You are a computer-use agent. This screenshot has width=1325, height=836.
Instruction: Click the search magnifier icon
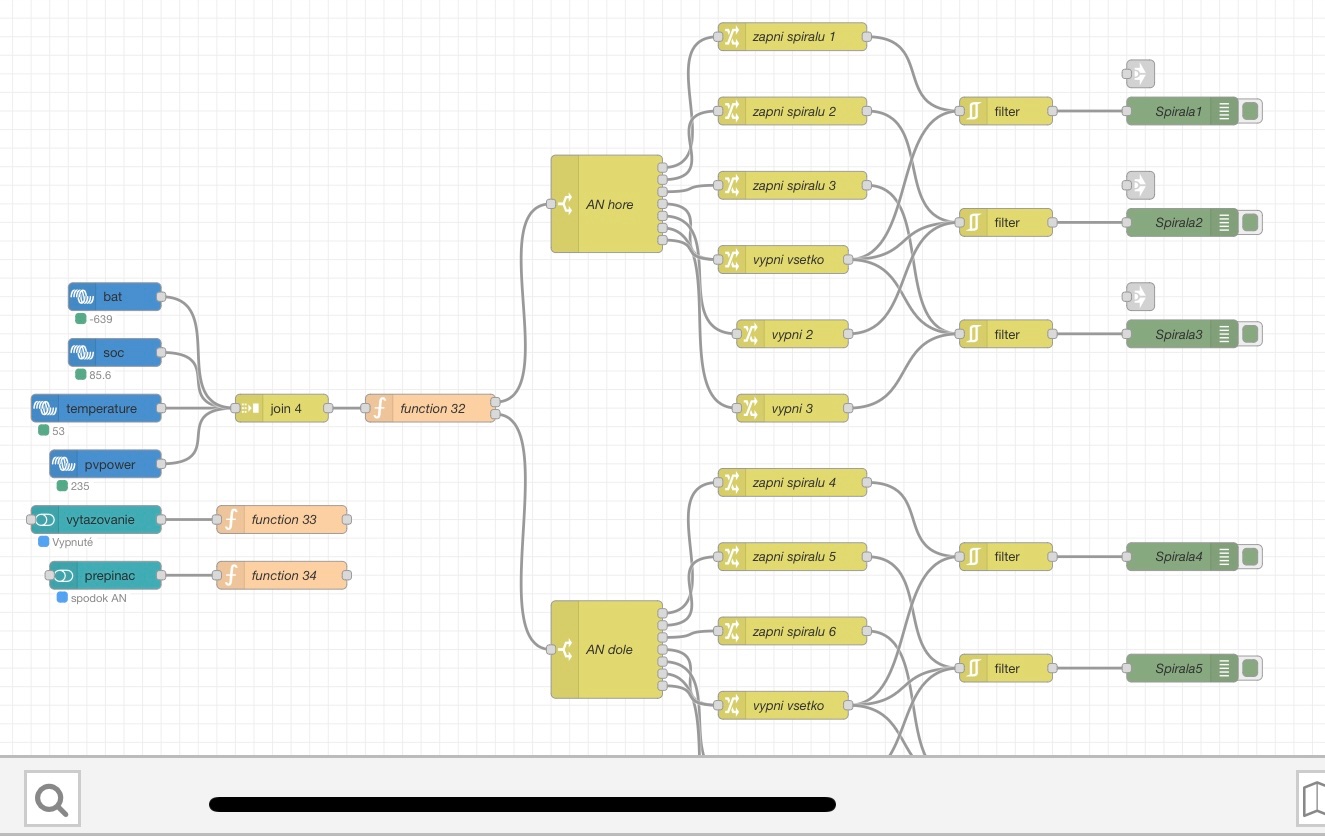coord(52,798)
